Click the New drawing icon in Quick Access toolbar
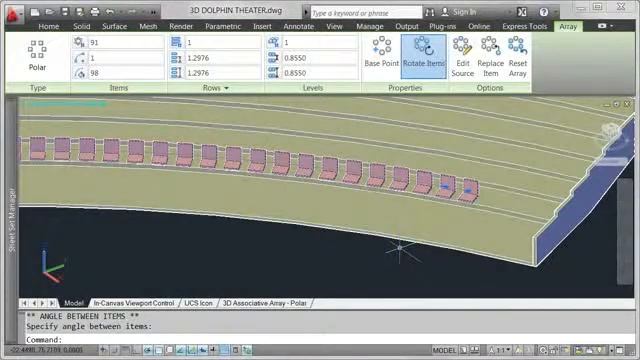This screenshot has width=640, height=360. point(35,12)
